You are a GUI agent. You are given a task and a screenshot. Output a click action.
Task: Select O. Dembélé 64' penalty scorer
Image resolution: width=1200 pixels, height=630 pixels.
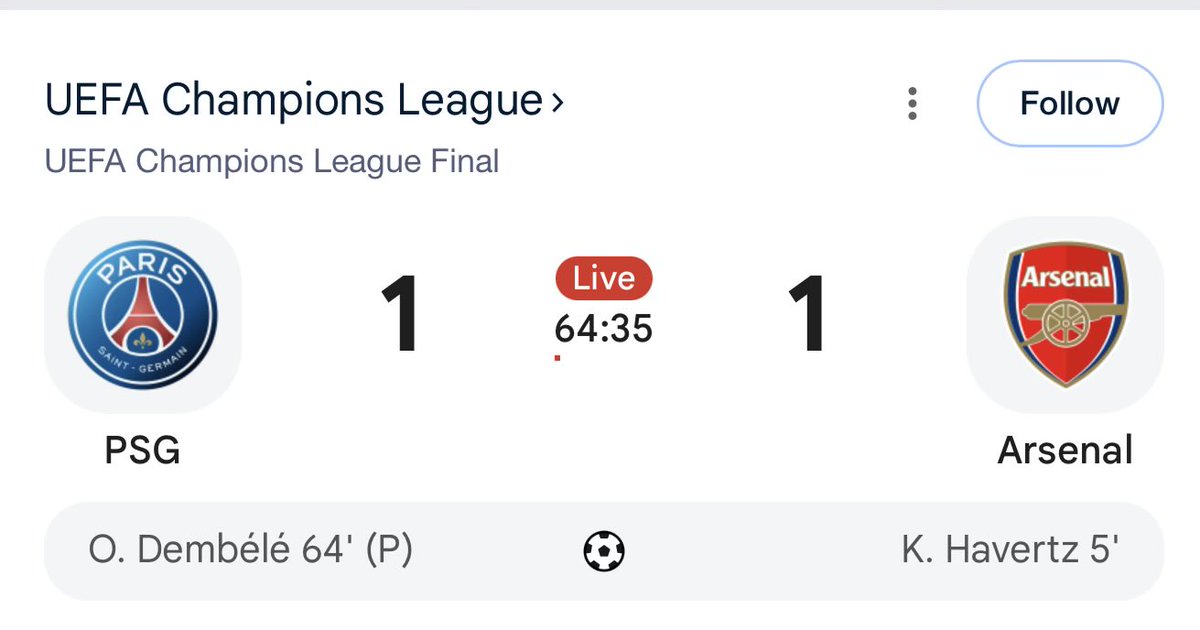250,550
